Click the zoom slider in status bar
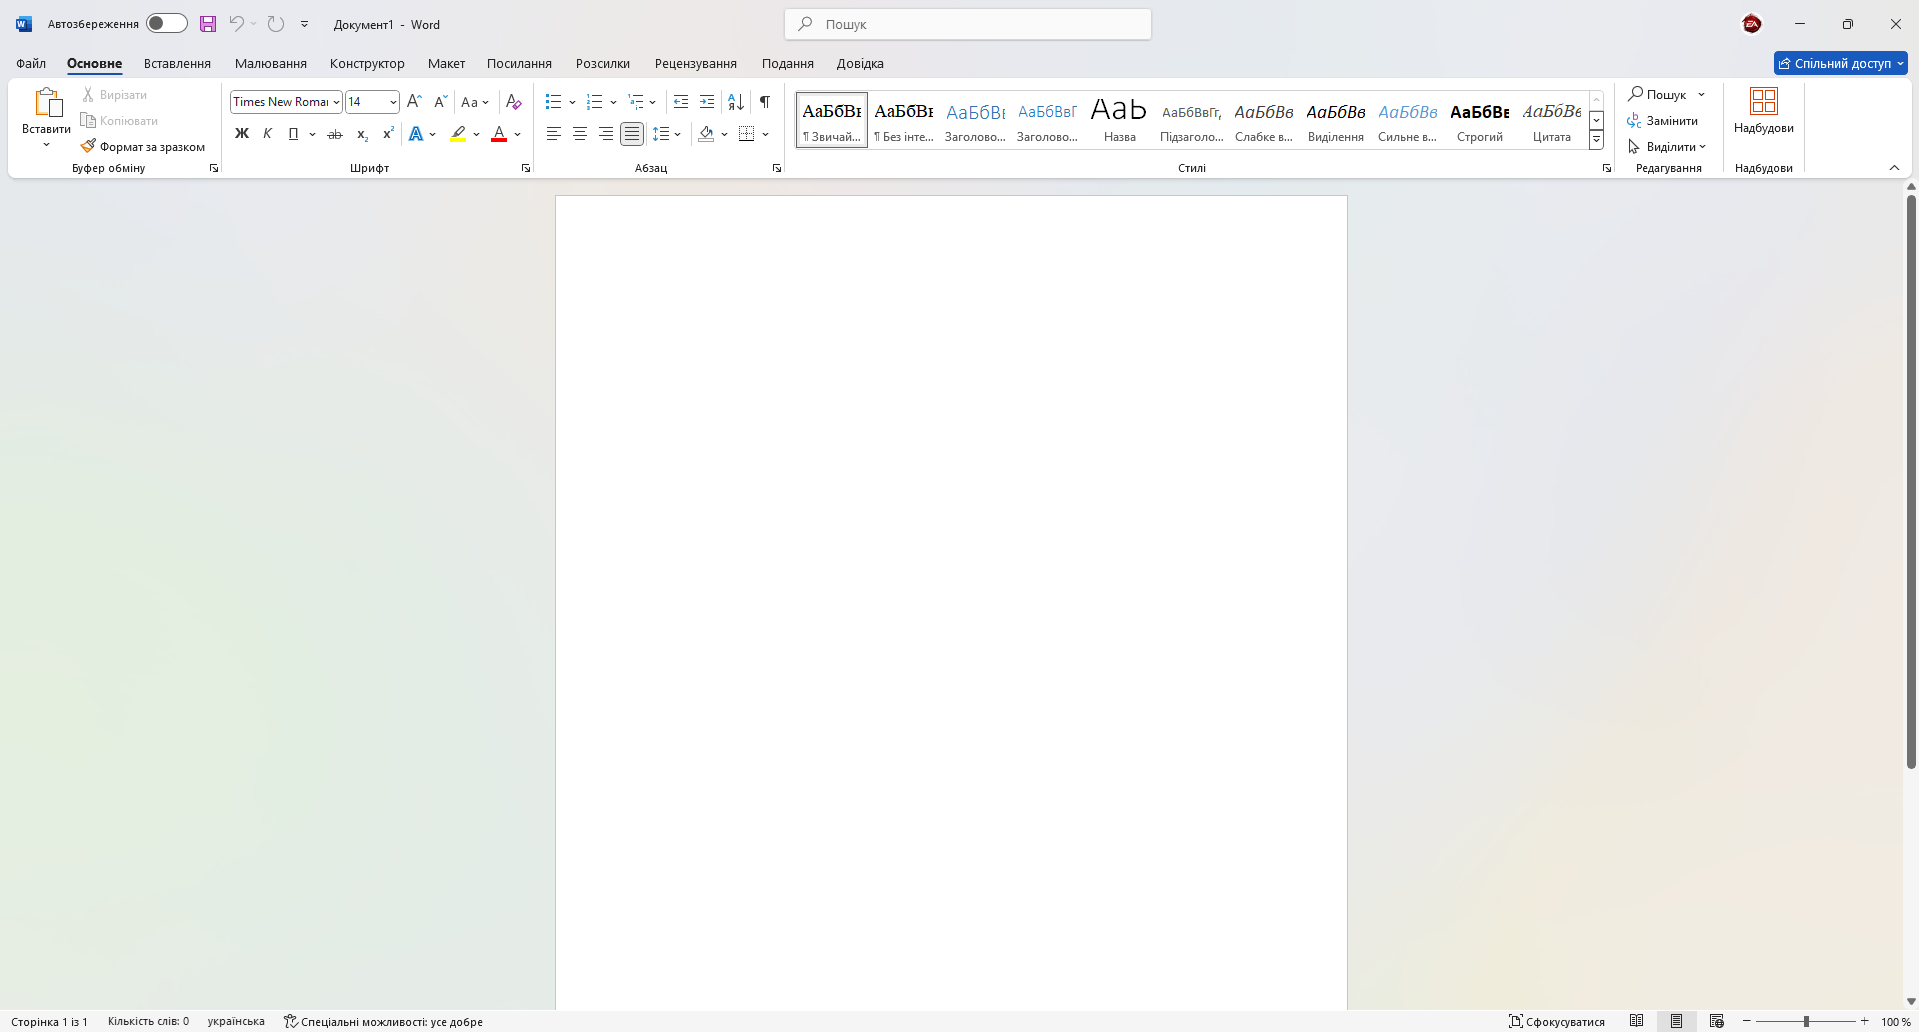Screen dimensions: 1919x1032 (x=1806, y=1021)
